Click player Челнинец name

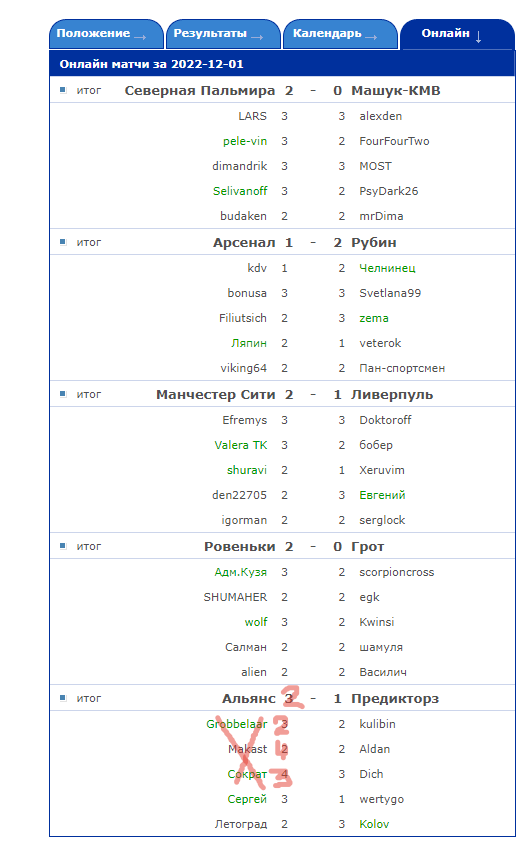click(387, 268)
